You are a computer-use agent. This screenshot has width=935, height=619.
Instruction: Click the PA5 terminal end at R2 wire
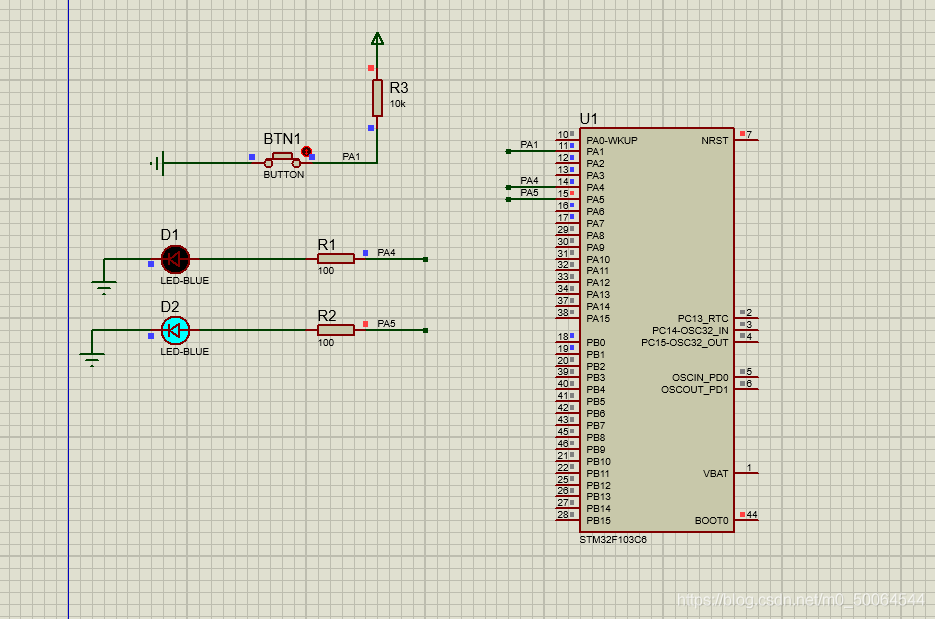(x=425, y=330)
